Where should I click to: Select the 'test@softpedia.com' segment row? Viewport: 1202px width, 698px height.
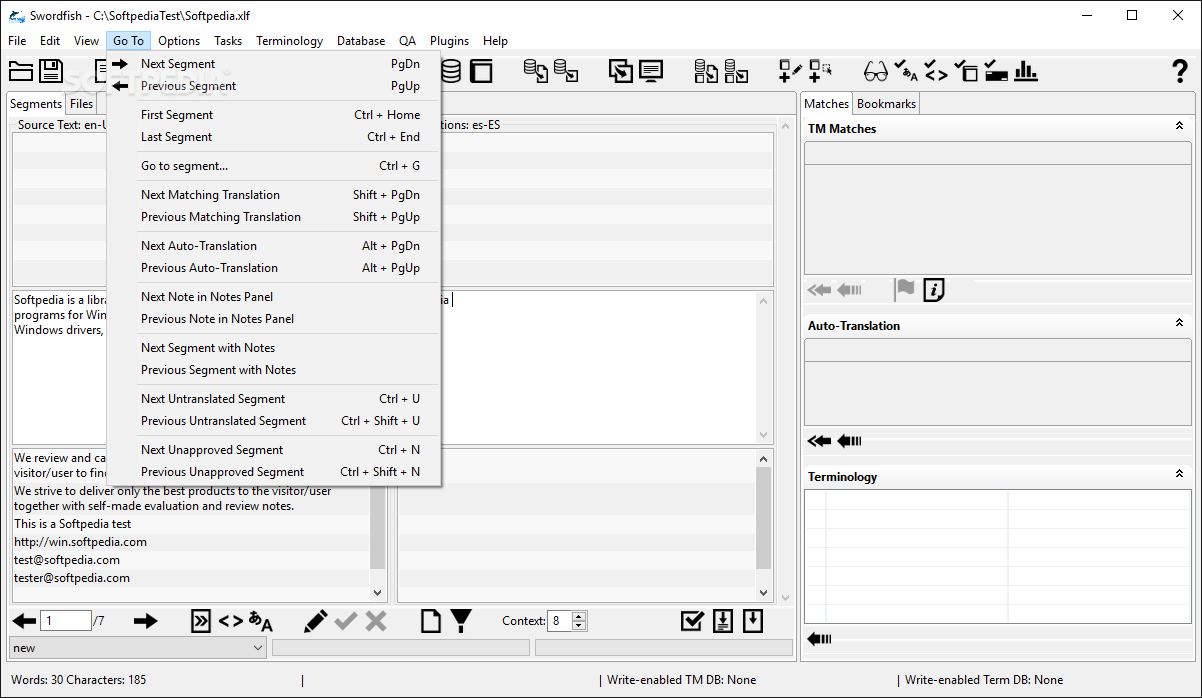pos(190,560)
